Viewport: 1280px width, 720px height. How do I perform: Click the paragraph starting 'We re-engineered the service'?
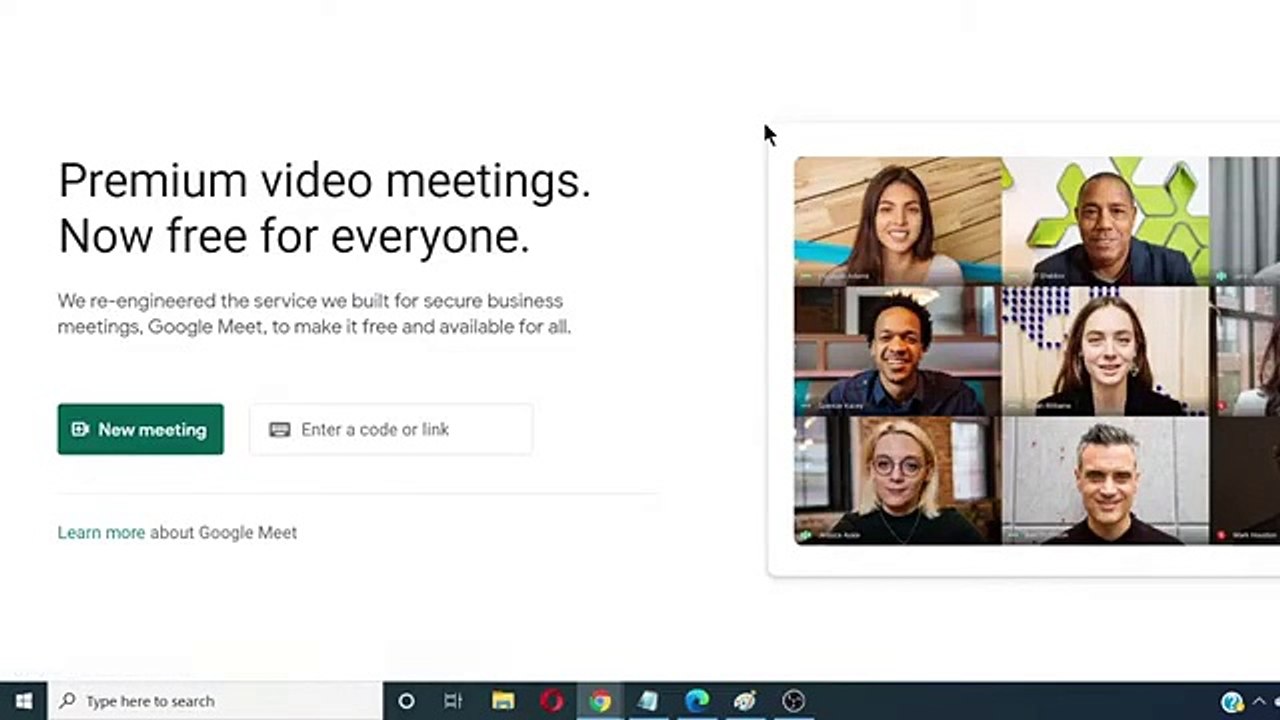tap(314, 313)
